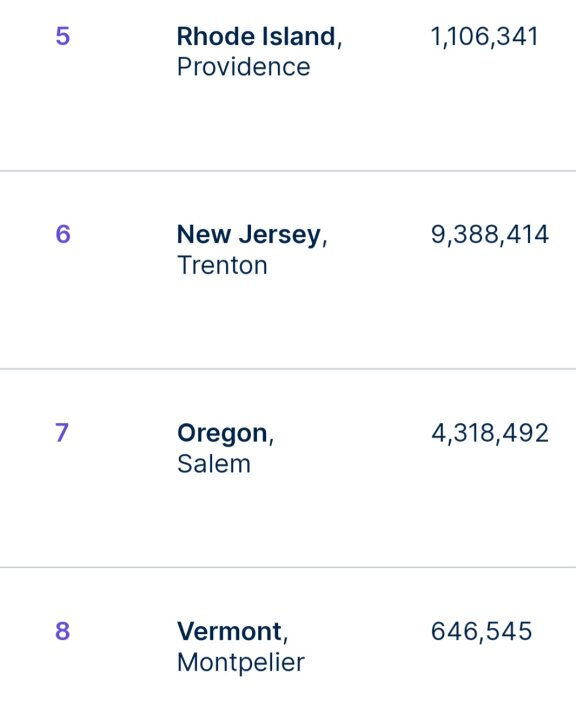Click the capital city Trenton
The width and height of the screenshot is (576, 720).
(222, 265)
